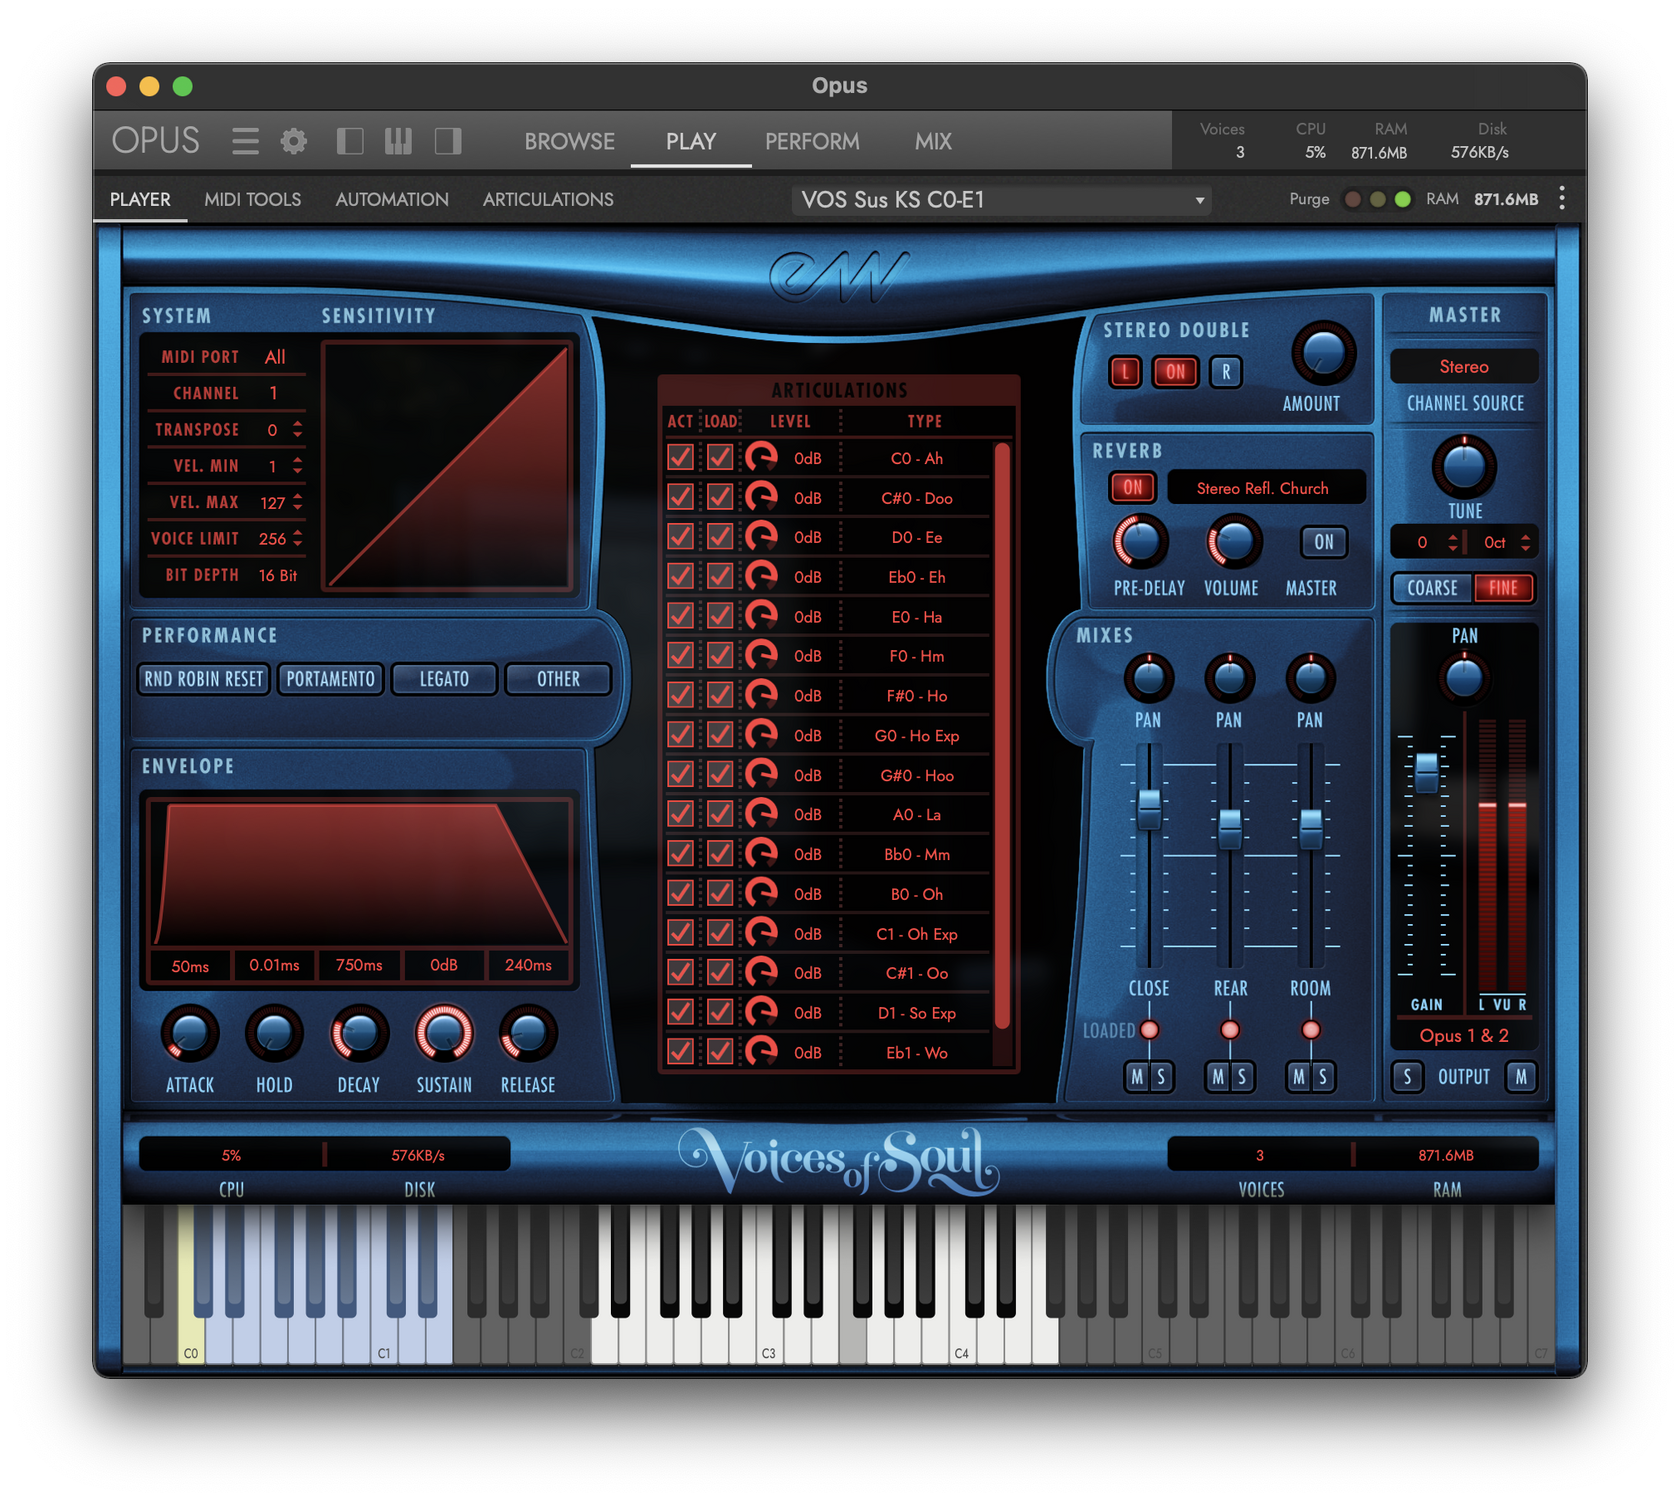1680x1501 pixels.
Task: Uncheck the ACT checkbox for C0 - Ah articulation
Action: coord(680,457)
